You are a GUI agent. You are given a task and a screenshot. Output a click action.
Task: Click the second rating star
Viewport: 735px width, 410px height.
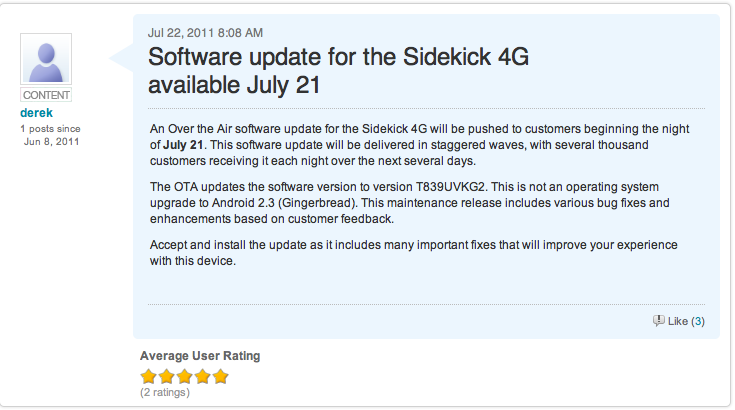click(167, 377)
